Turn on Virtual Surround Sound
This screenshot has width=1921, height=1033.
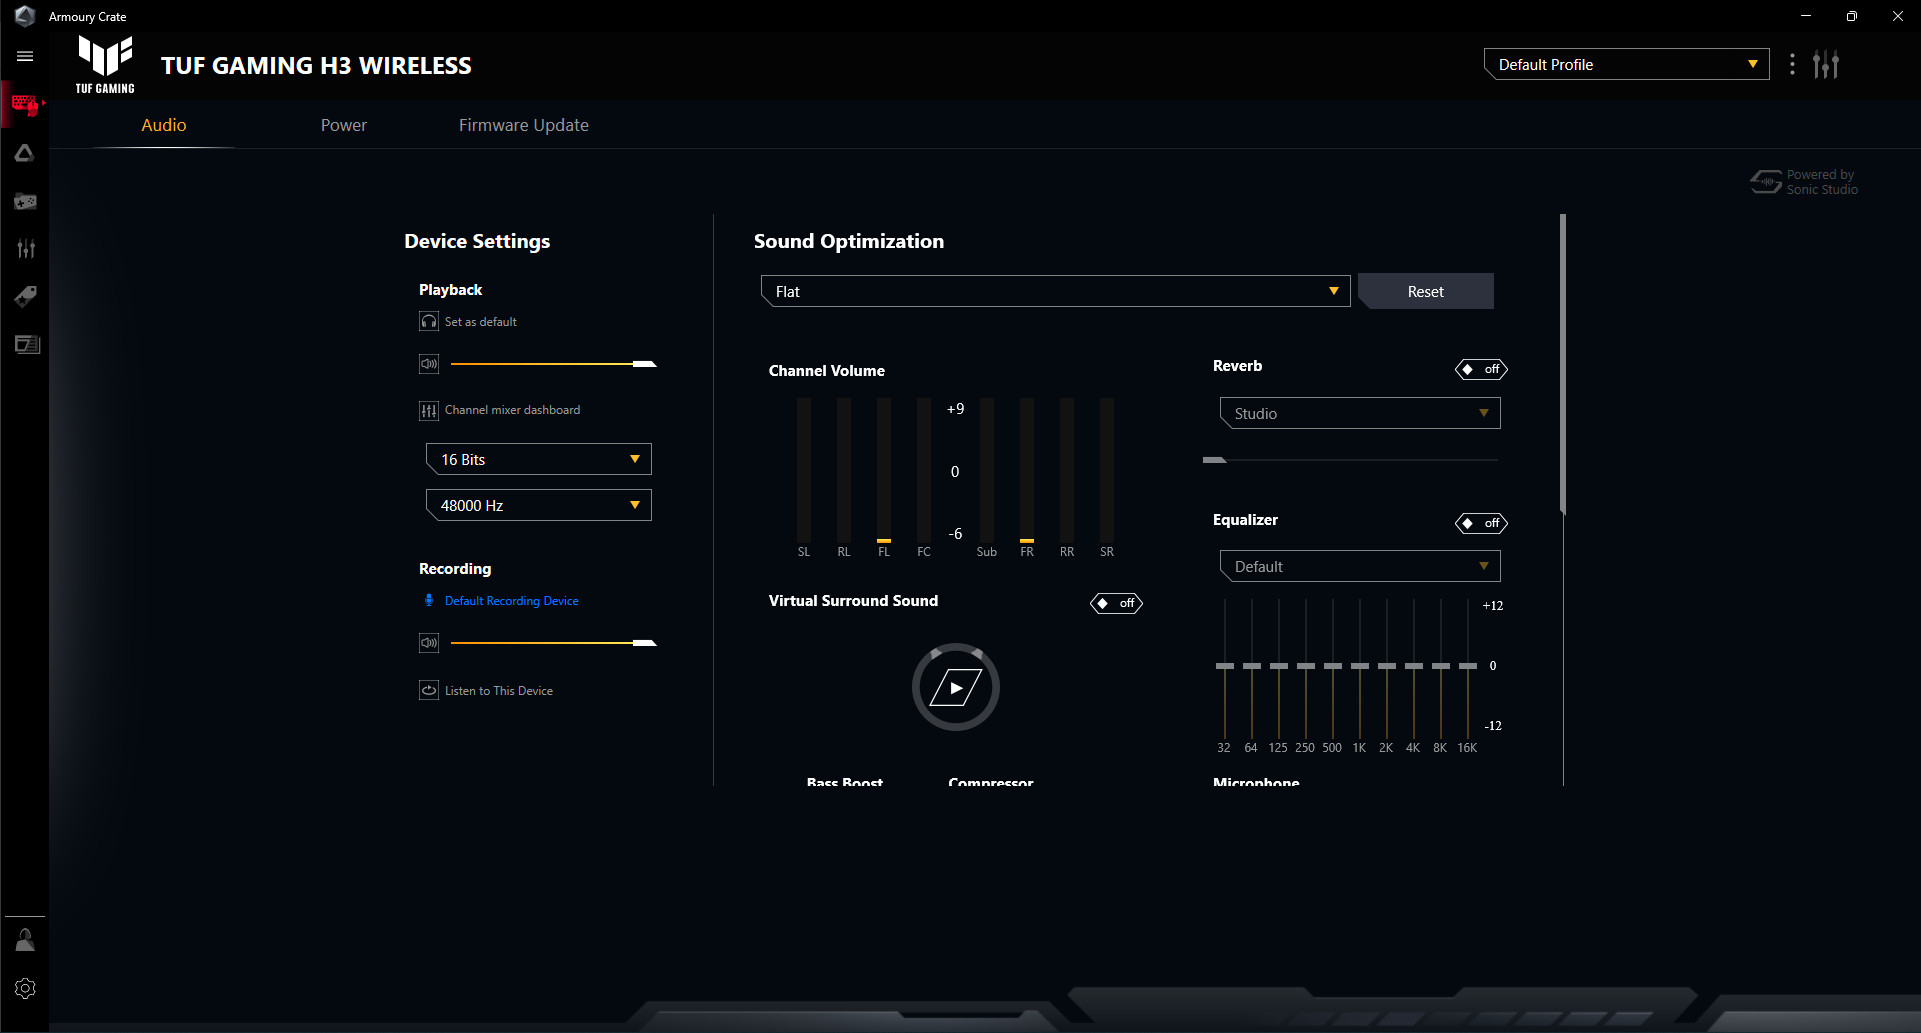click(x=1116, y=603)
